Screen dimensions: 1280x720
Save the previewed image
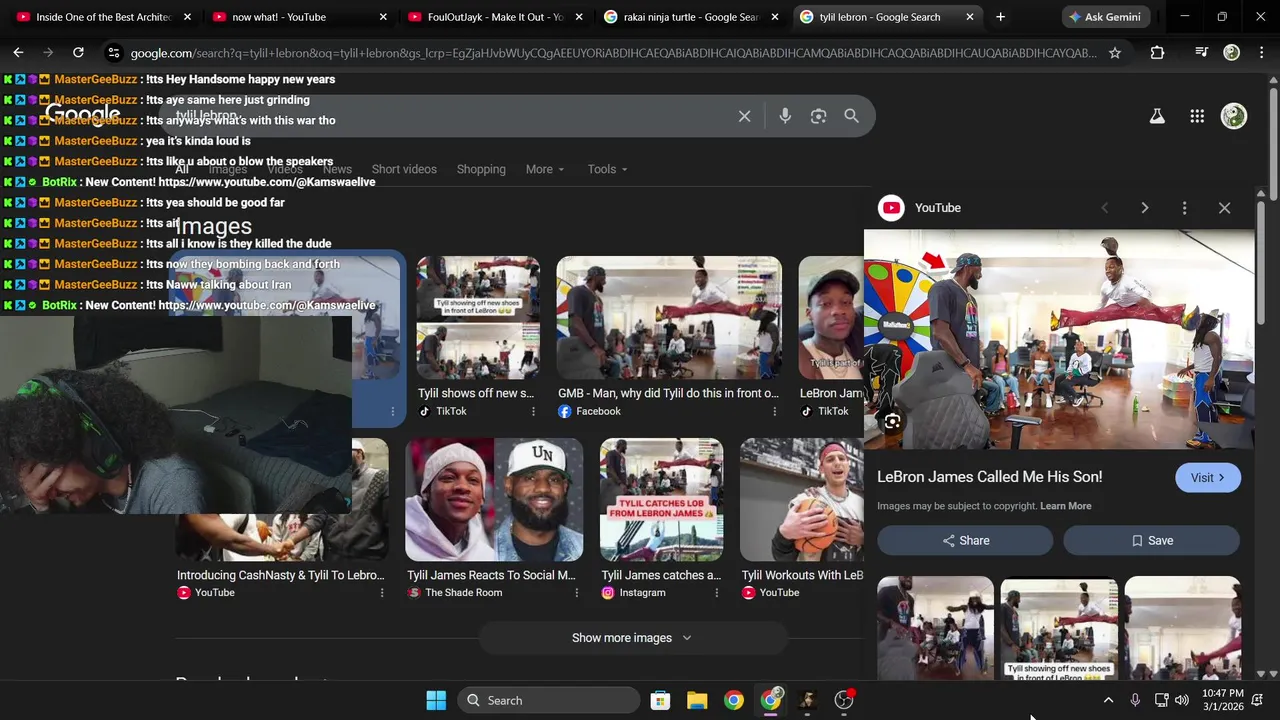[1151, 541]
